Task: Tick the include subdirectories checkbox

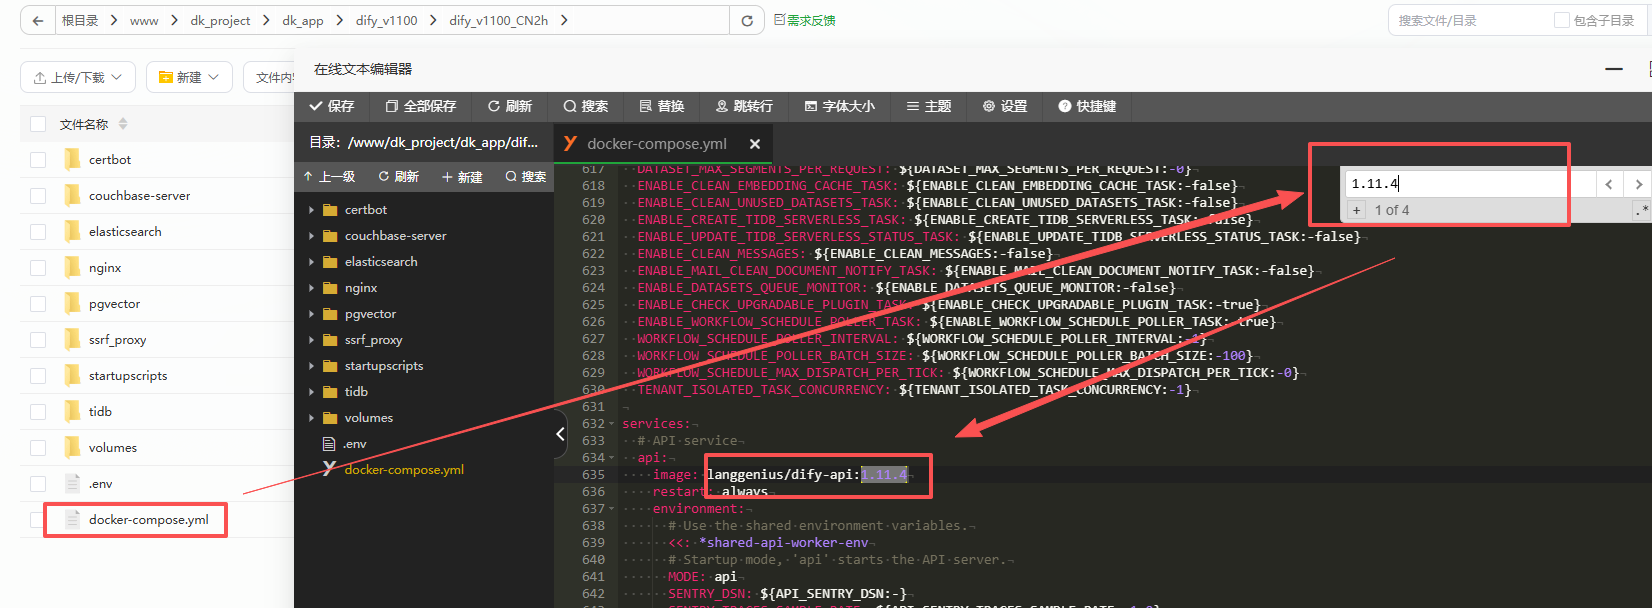Action: (x=1561, y=20)
